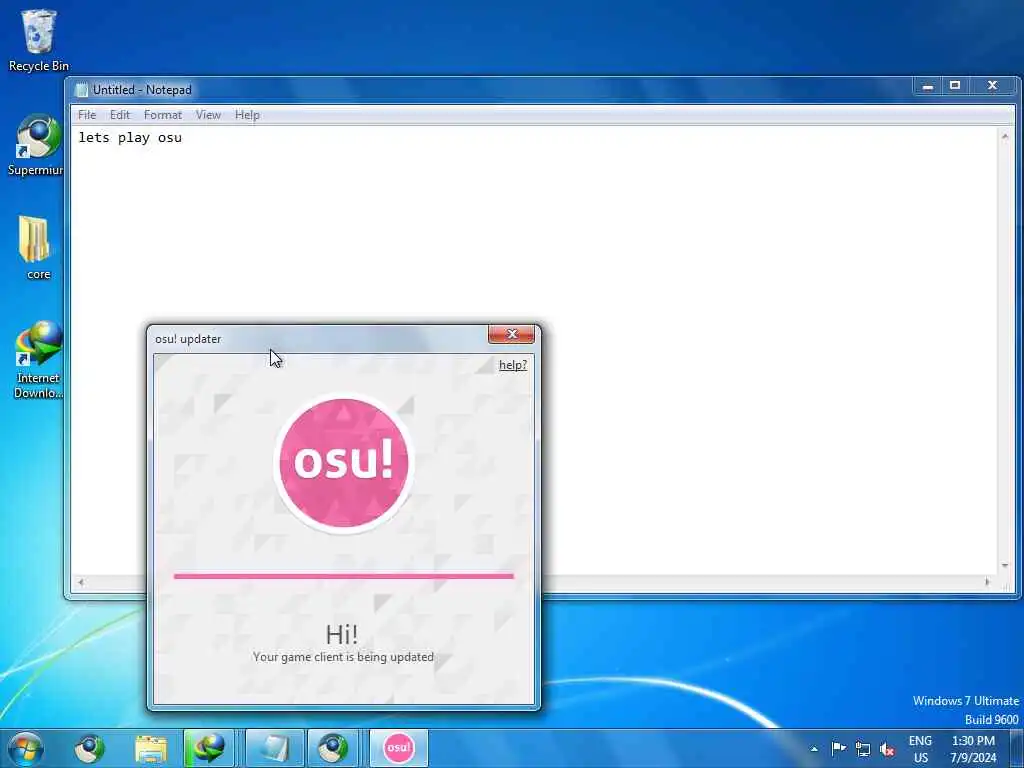Click "Your game client is being updated" text
Screen dimensions: 1024x768
(x=344, y=657)
